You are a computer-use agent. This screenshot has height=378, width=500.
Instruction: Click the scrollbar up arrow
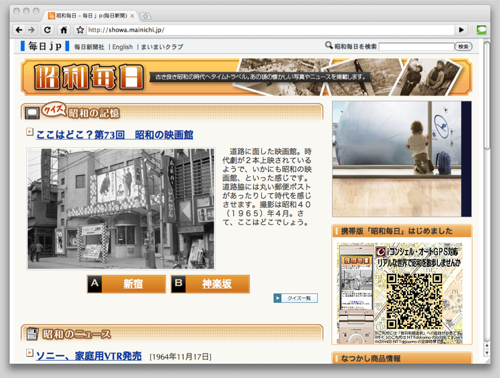pos(487,345)
